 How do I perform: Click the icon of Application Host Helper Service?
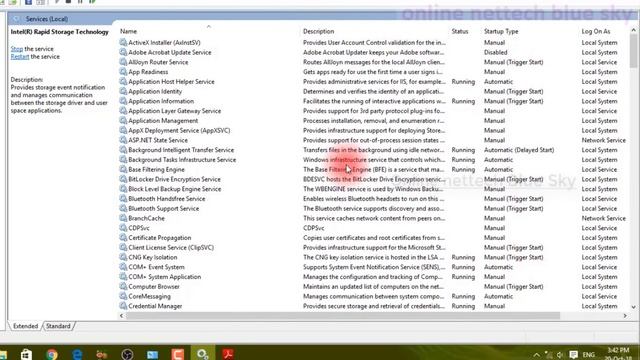tap(123, 82)
